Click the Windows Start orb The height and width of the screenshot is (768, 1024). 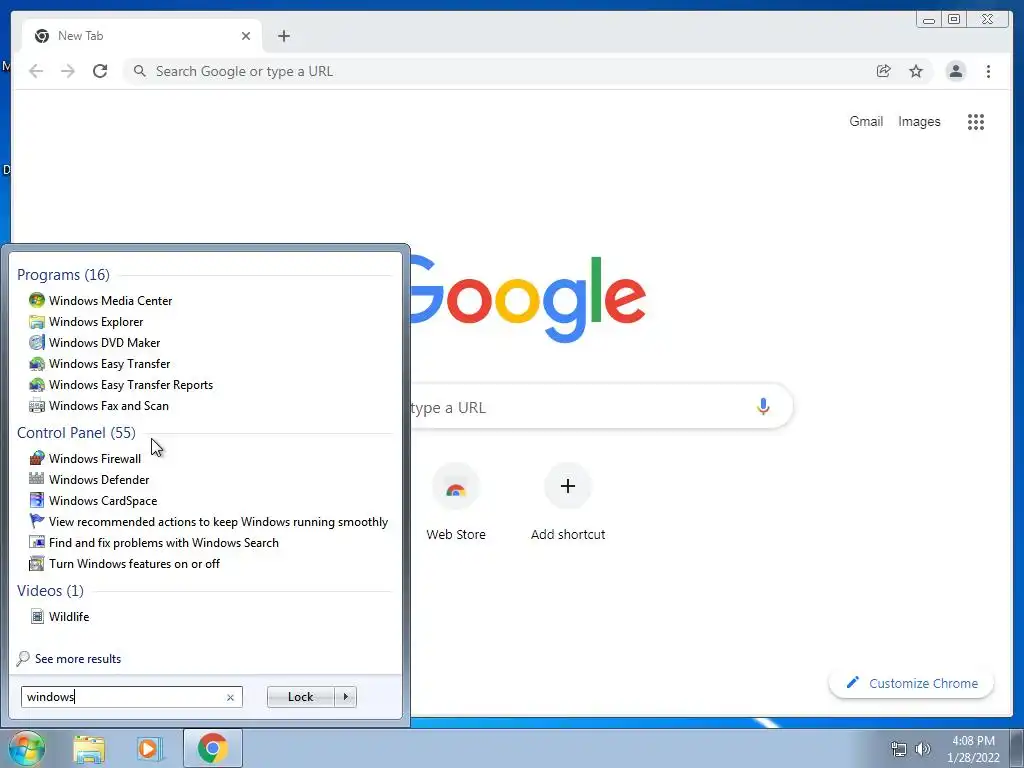(26, 748)
